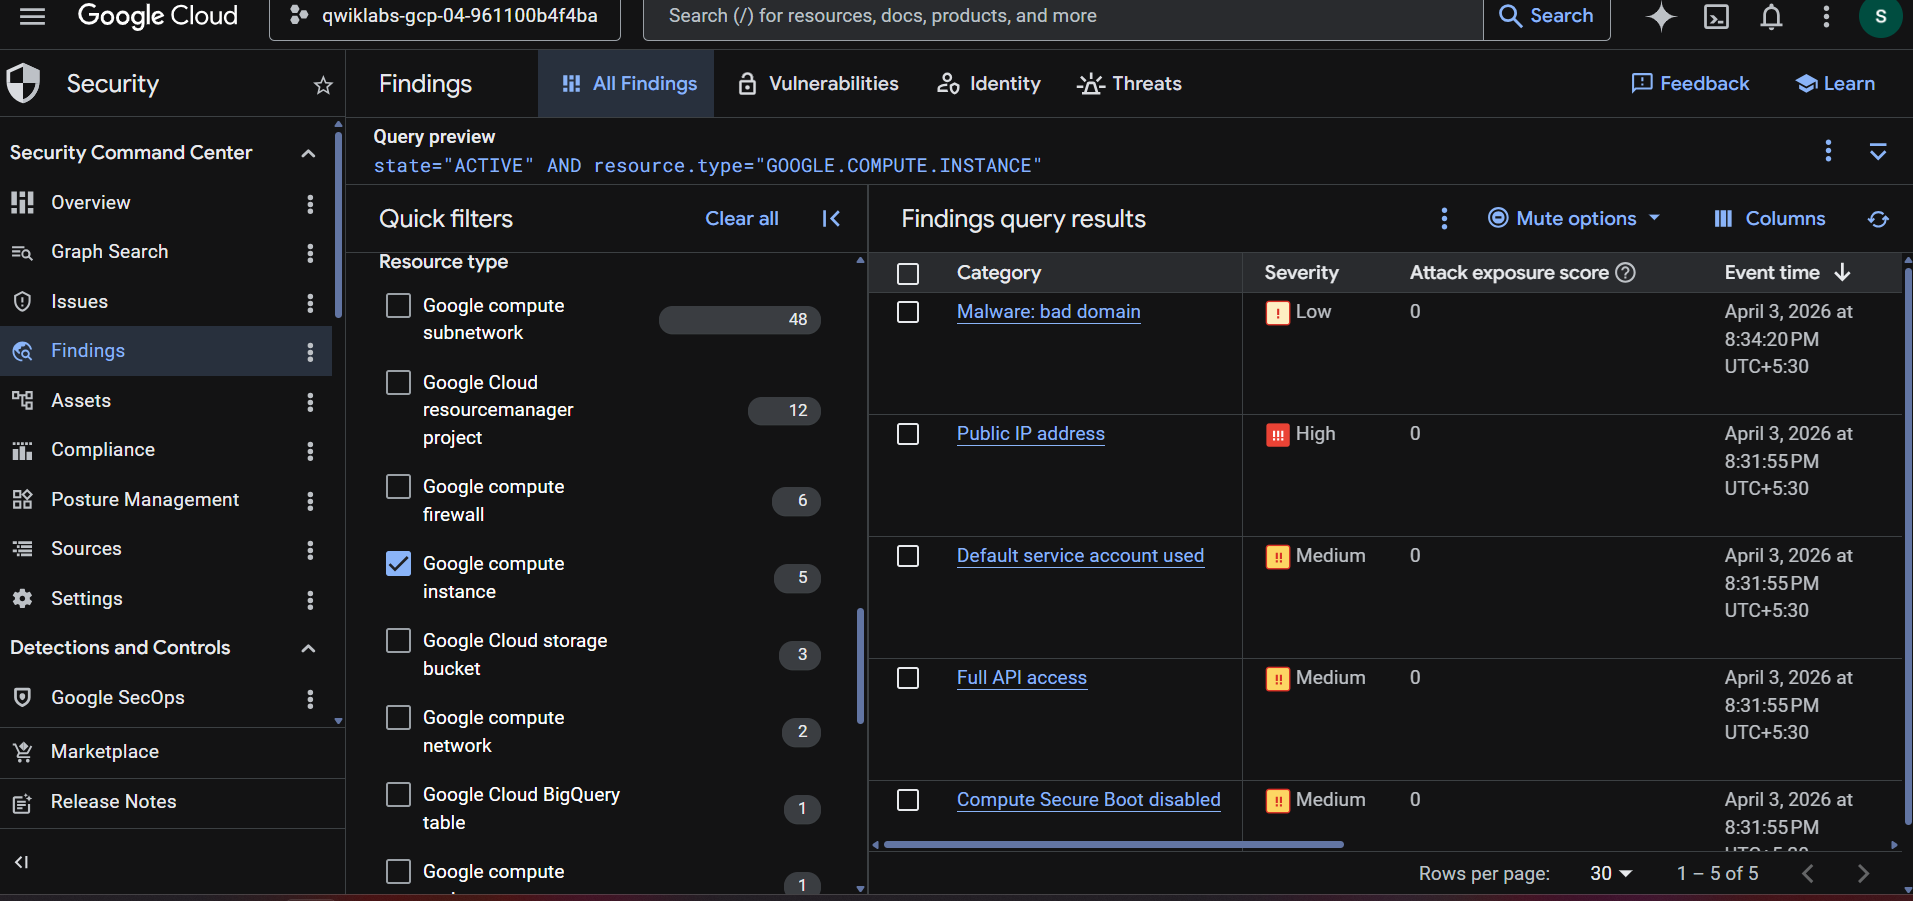The width and height of the screenshot is (1913, 901).
Task: Open more options for Google SecOps
Action: coord(310,698)
